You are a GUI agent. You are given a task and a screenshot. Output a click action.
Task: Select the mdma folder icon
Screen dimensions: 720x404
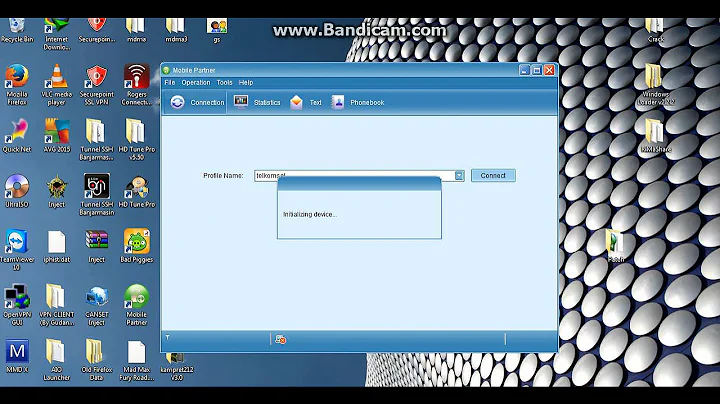136,31
